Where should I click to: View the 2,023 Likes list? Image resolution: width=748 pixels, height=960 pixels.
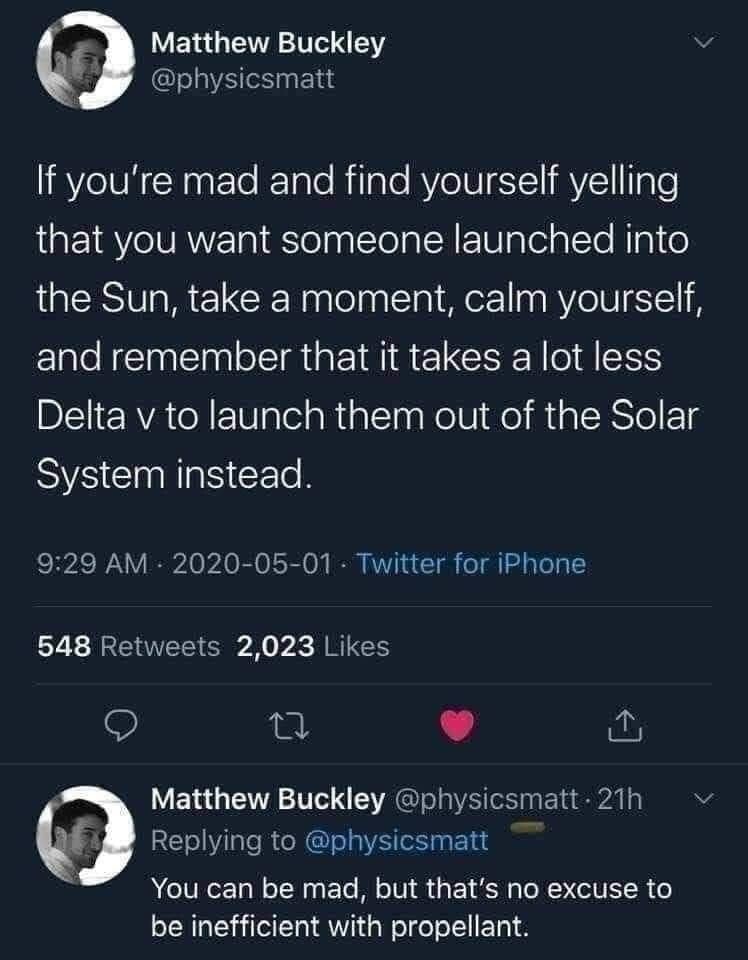tap(313, 646)
